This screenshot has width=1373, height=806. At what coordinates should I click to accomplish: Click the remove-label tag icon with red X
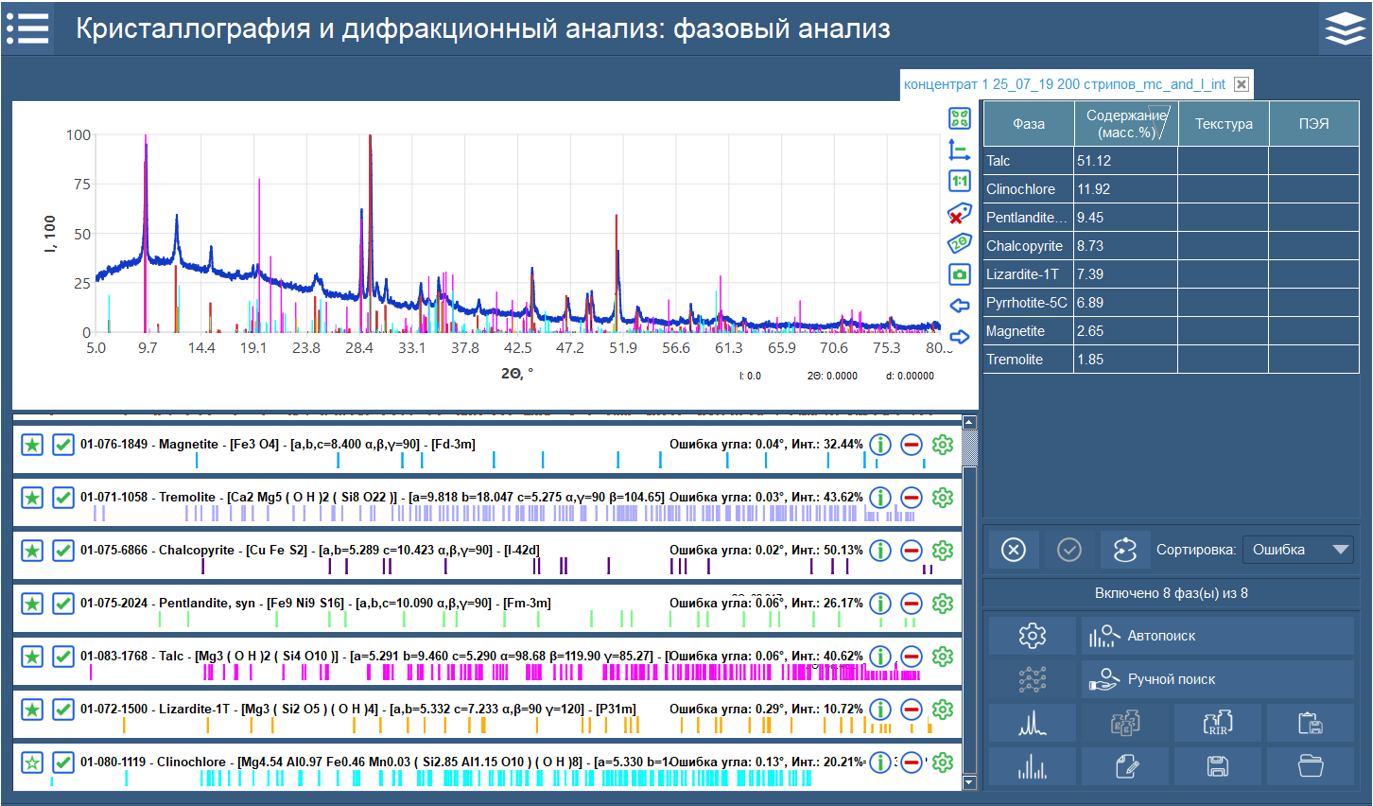tap(959, 211)
